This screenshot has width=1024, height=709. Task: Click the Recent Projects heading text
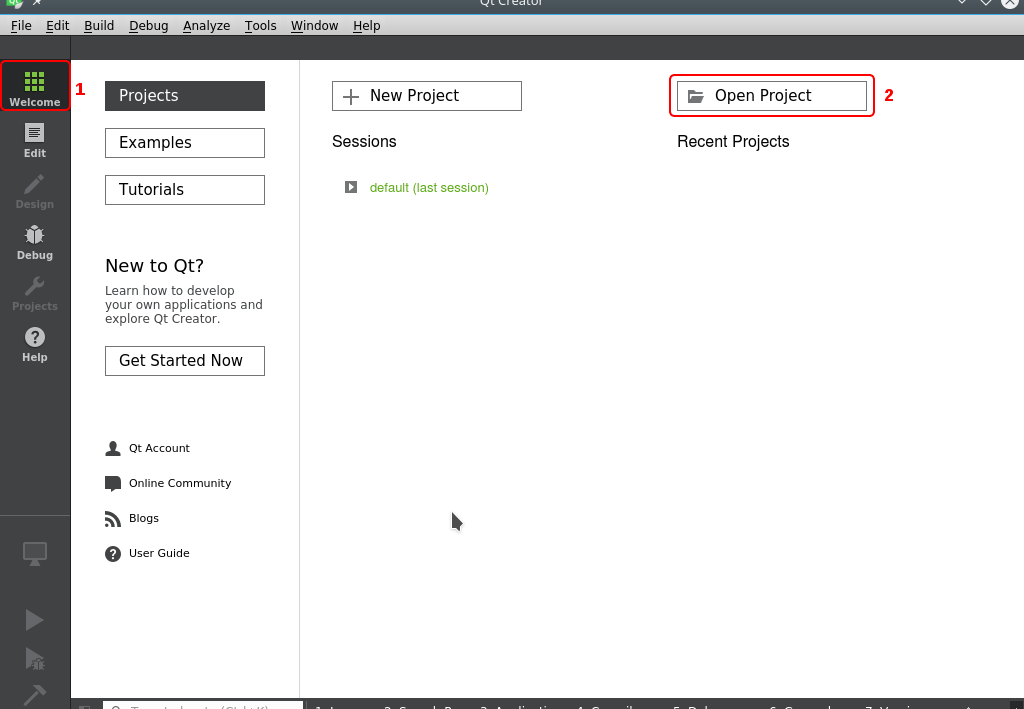pos(733,142)
